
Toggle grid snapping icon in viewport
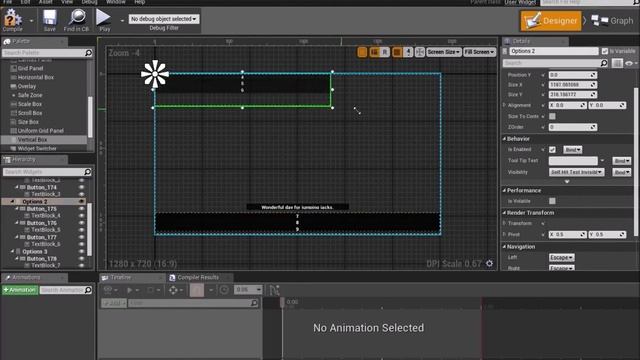click(x=397, y=52)
